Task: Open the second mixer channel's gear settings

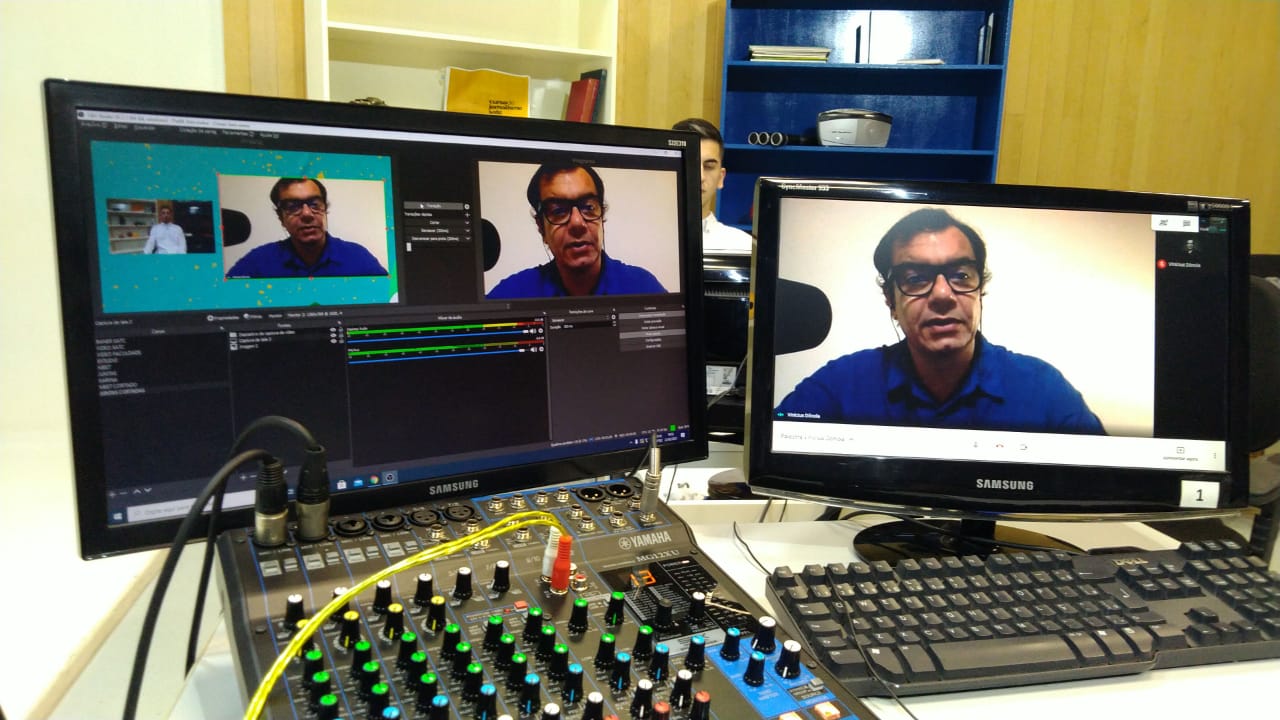Action: 541,349
